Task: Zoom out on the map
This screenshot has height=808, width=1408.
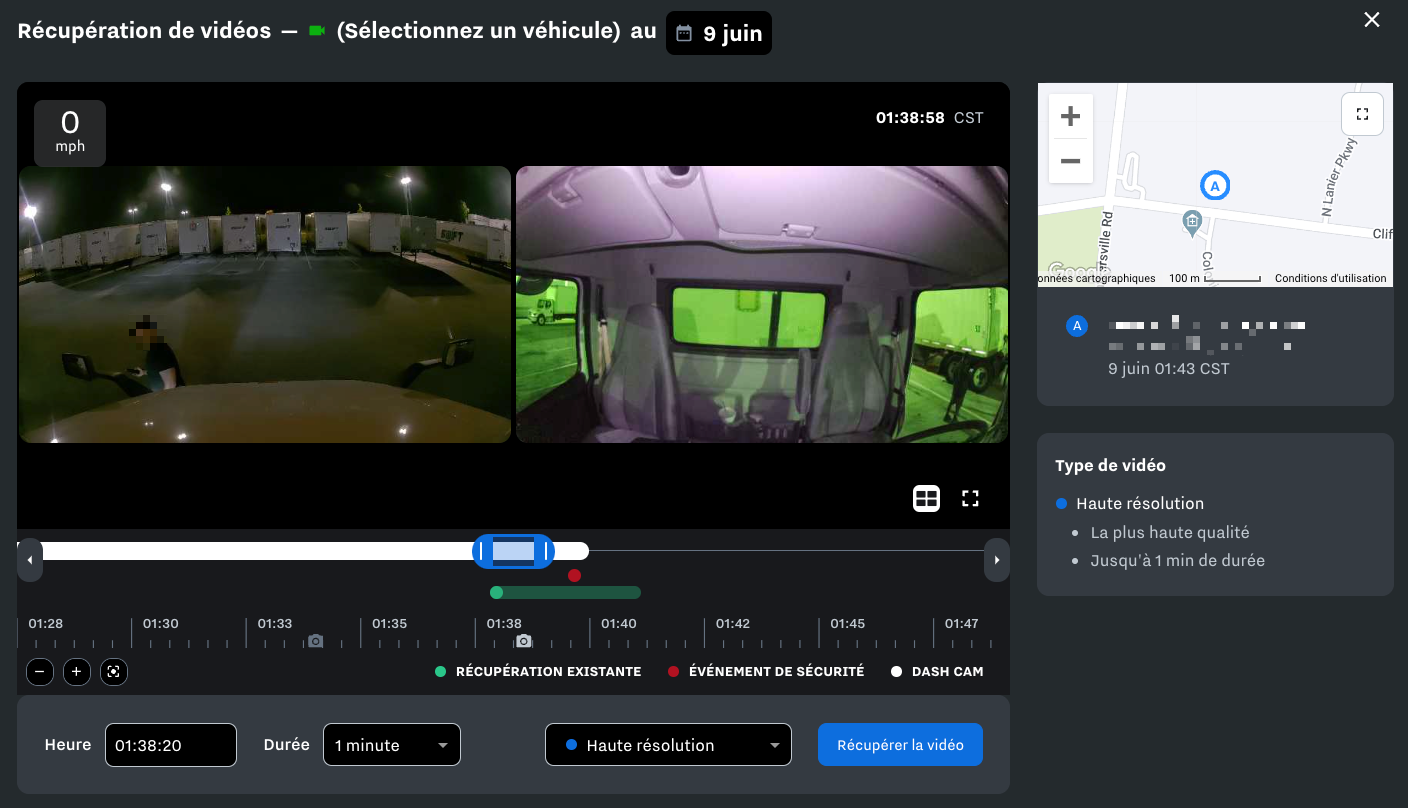Action: coord(1070,161)
